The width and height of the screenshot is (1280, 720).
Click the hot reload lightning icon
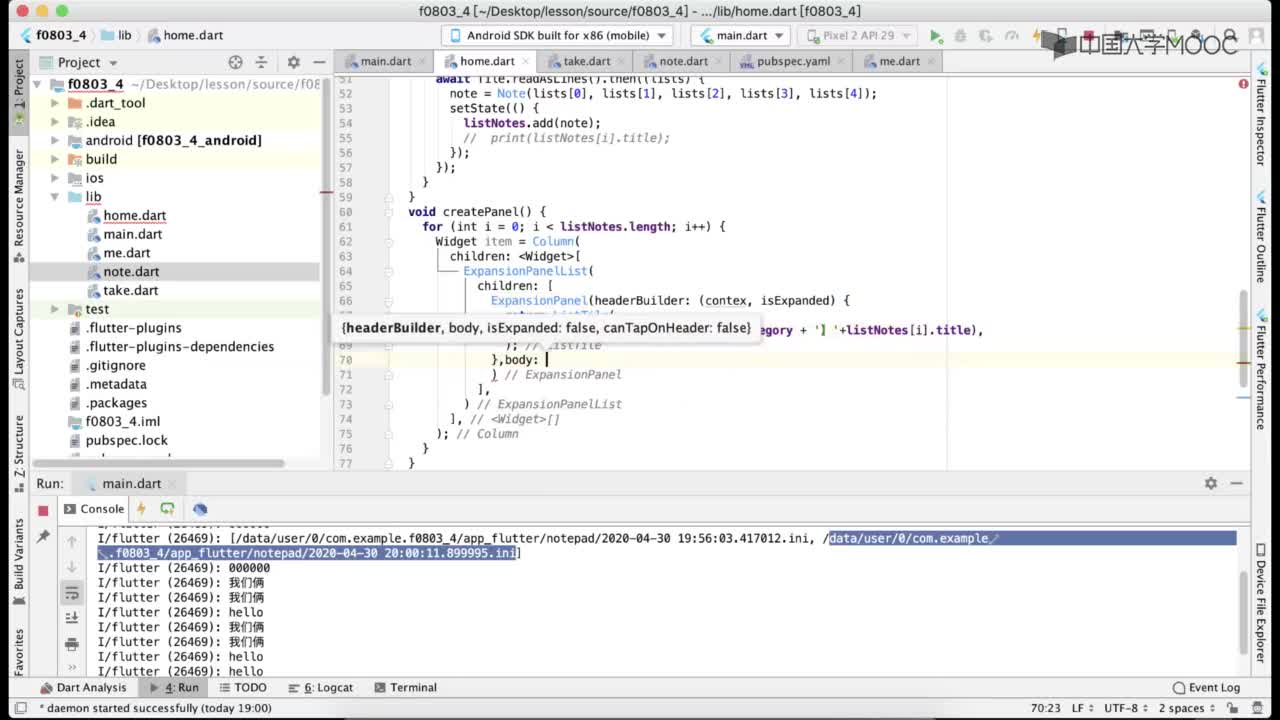[141, 509]
